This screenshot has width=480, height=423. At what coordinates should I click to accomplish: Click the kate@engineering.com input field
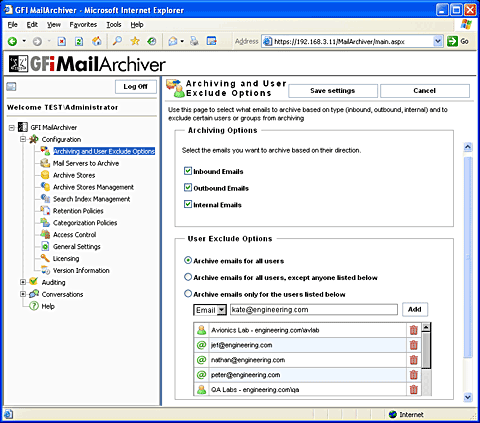[x=314, y=310]
